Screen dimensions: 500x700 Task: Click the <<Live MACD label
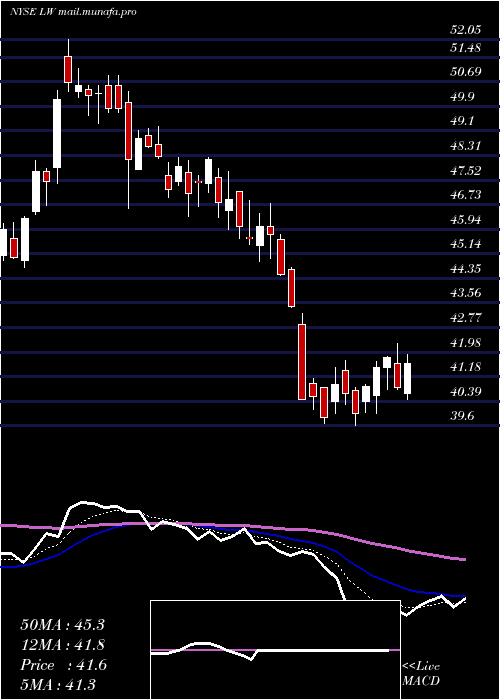tap(421, 674)
